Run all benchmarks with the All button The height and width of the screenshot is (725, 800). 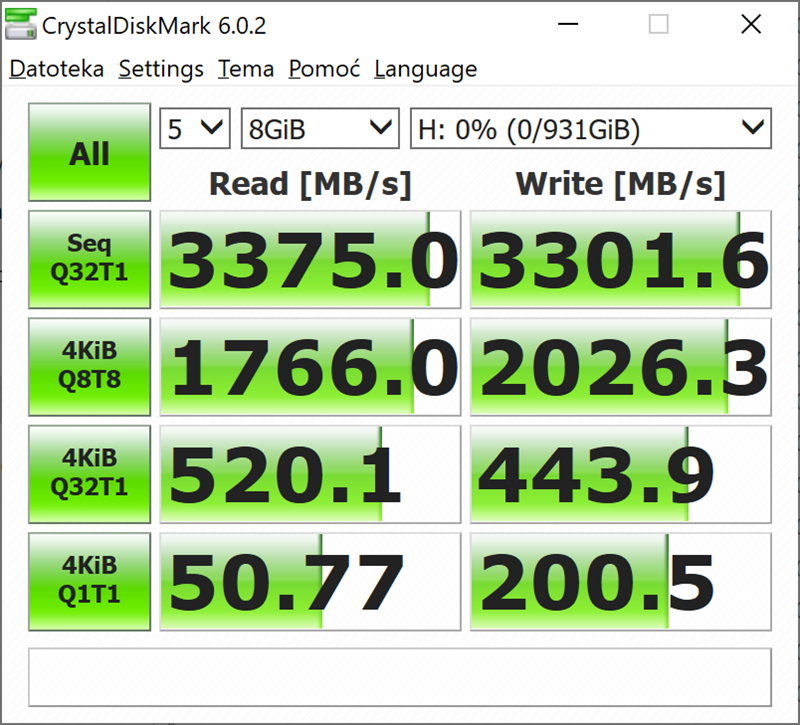pos(90,154)
